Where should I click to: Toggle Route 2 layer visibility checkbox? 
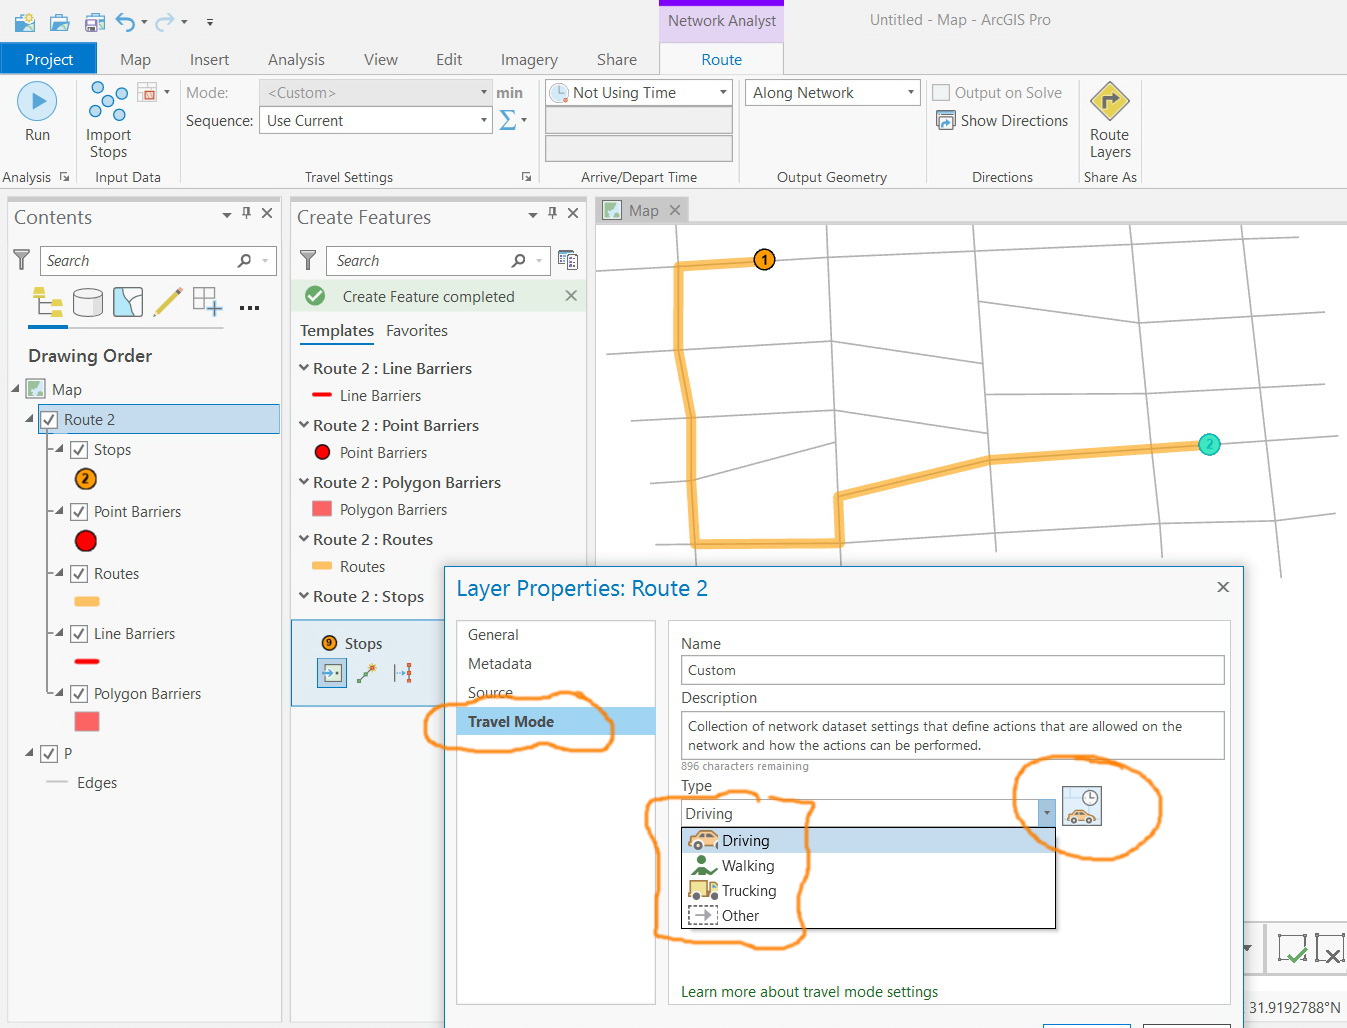click(49, 420)
